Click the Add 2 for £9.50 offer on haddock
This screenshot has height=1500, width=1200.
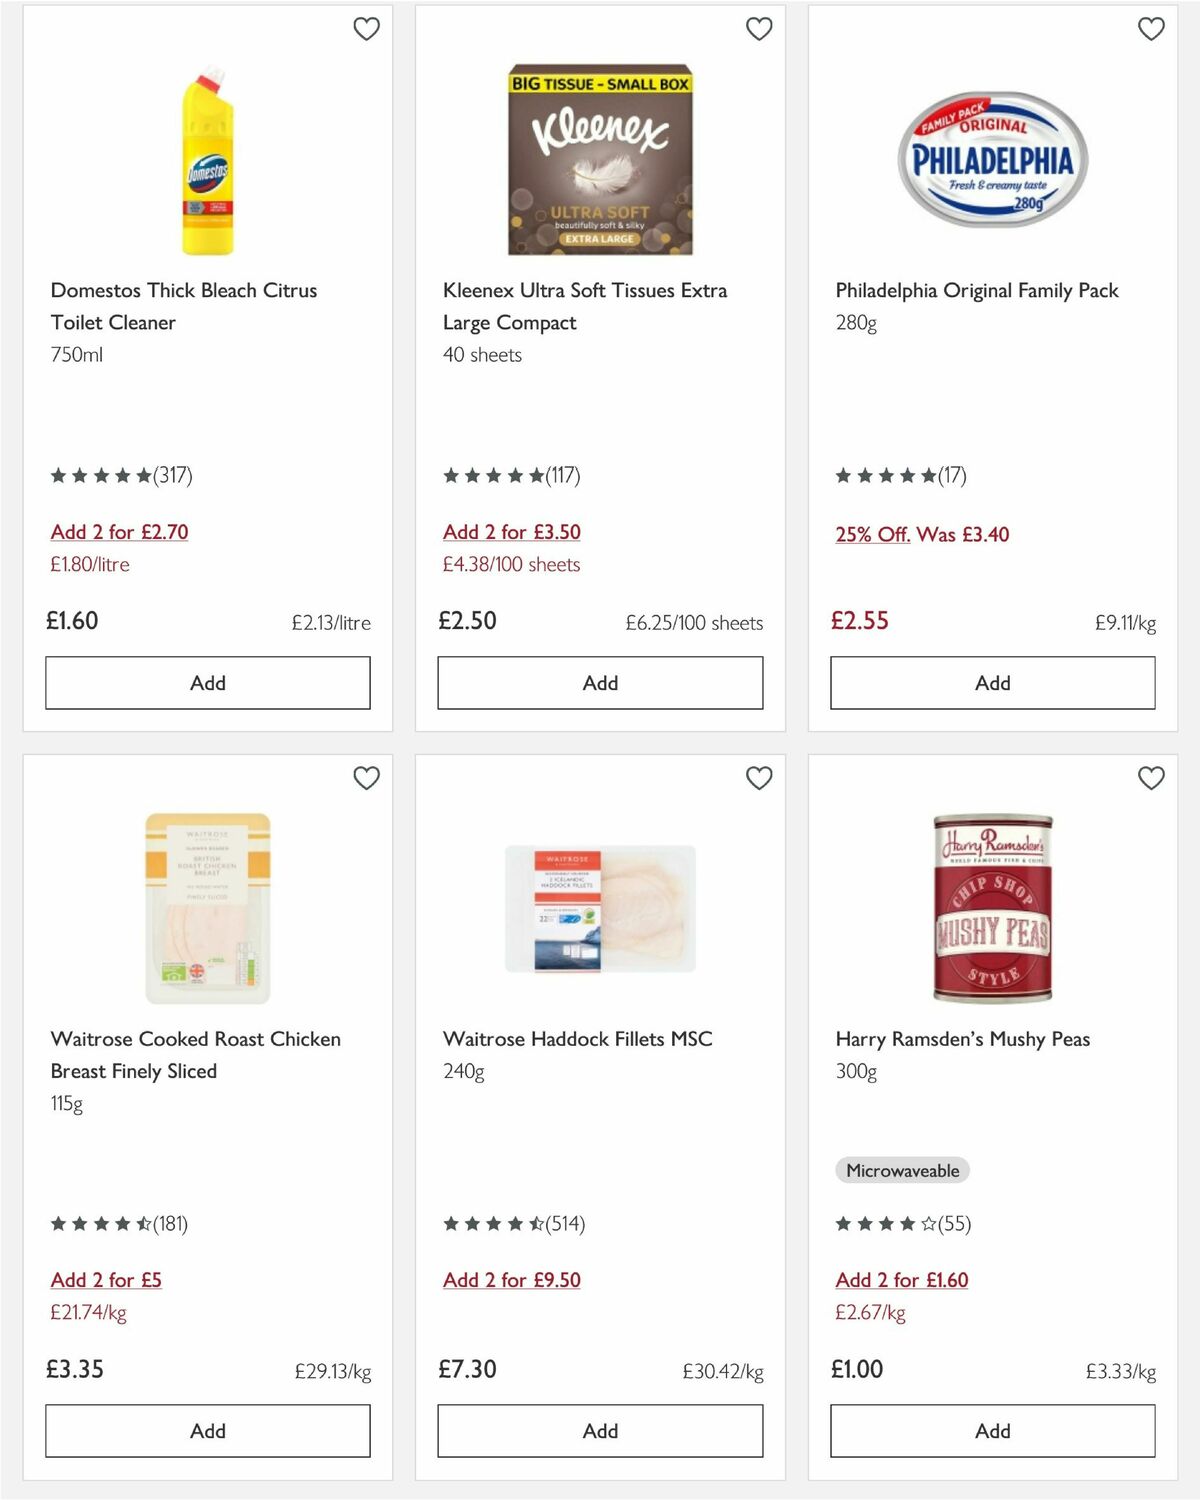point(512,1280)
